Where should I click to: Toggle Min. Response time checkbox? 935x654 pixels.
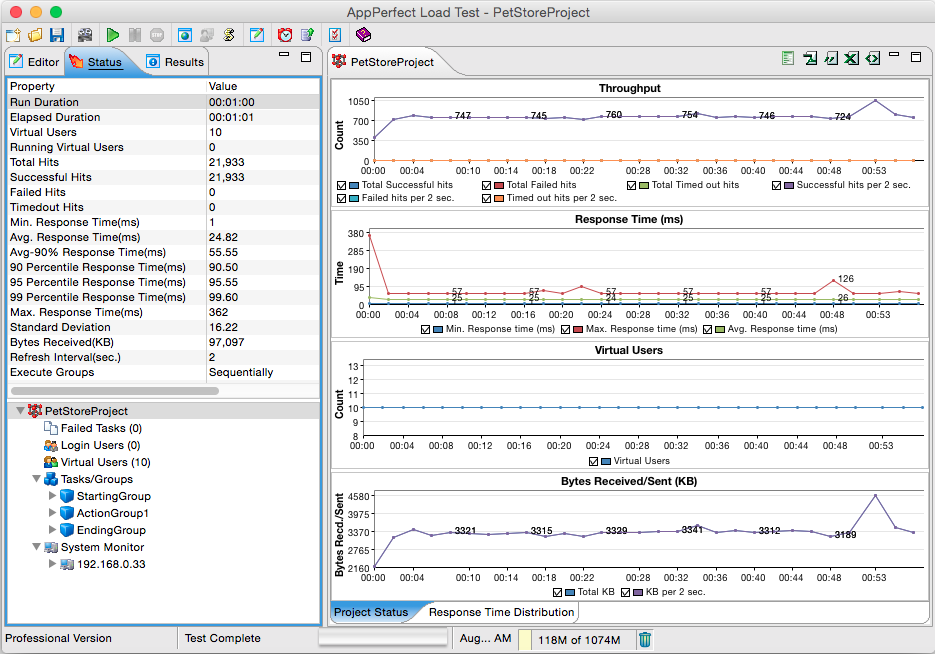coord(425,330)
